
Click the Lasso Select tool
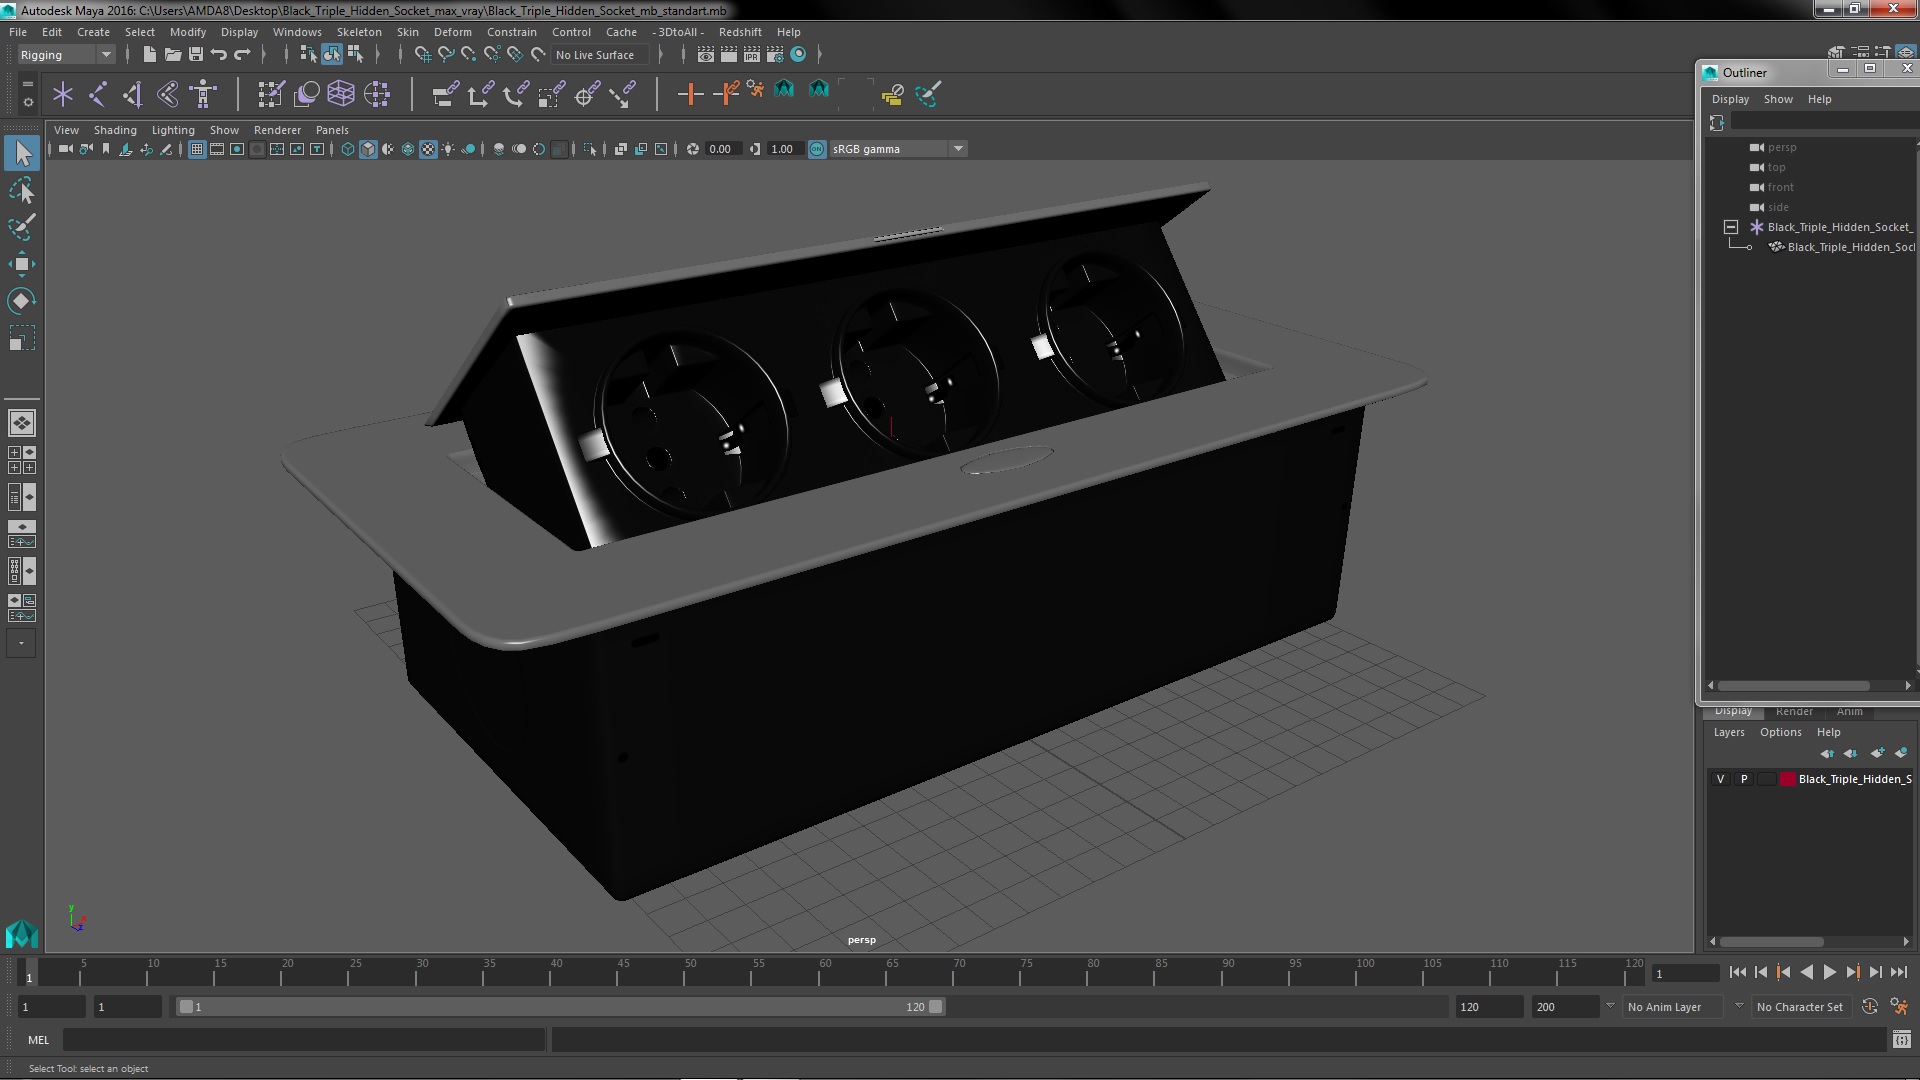coord(21,190)
